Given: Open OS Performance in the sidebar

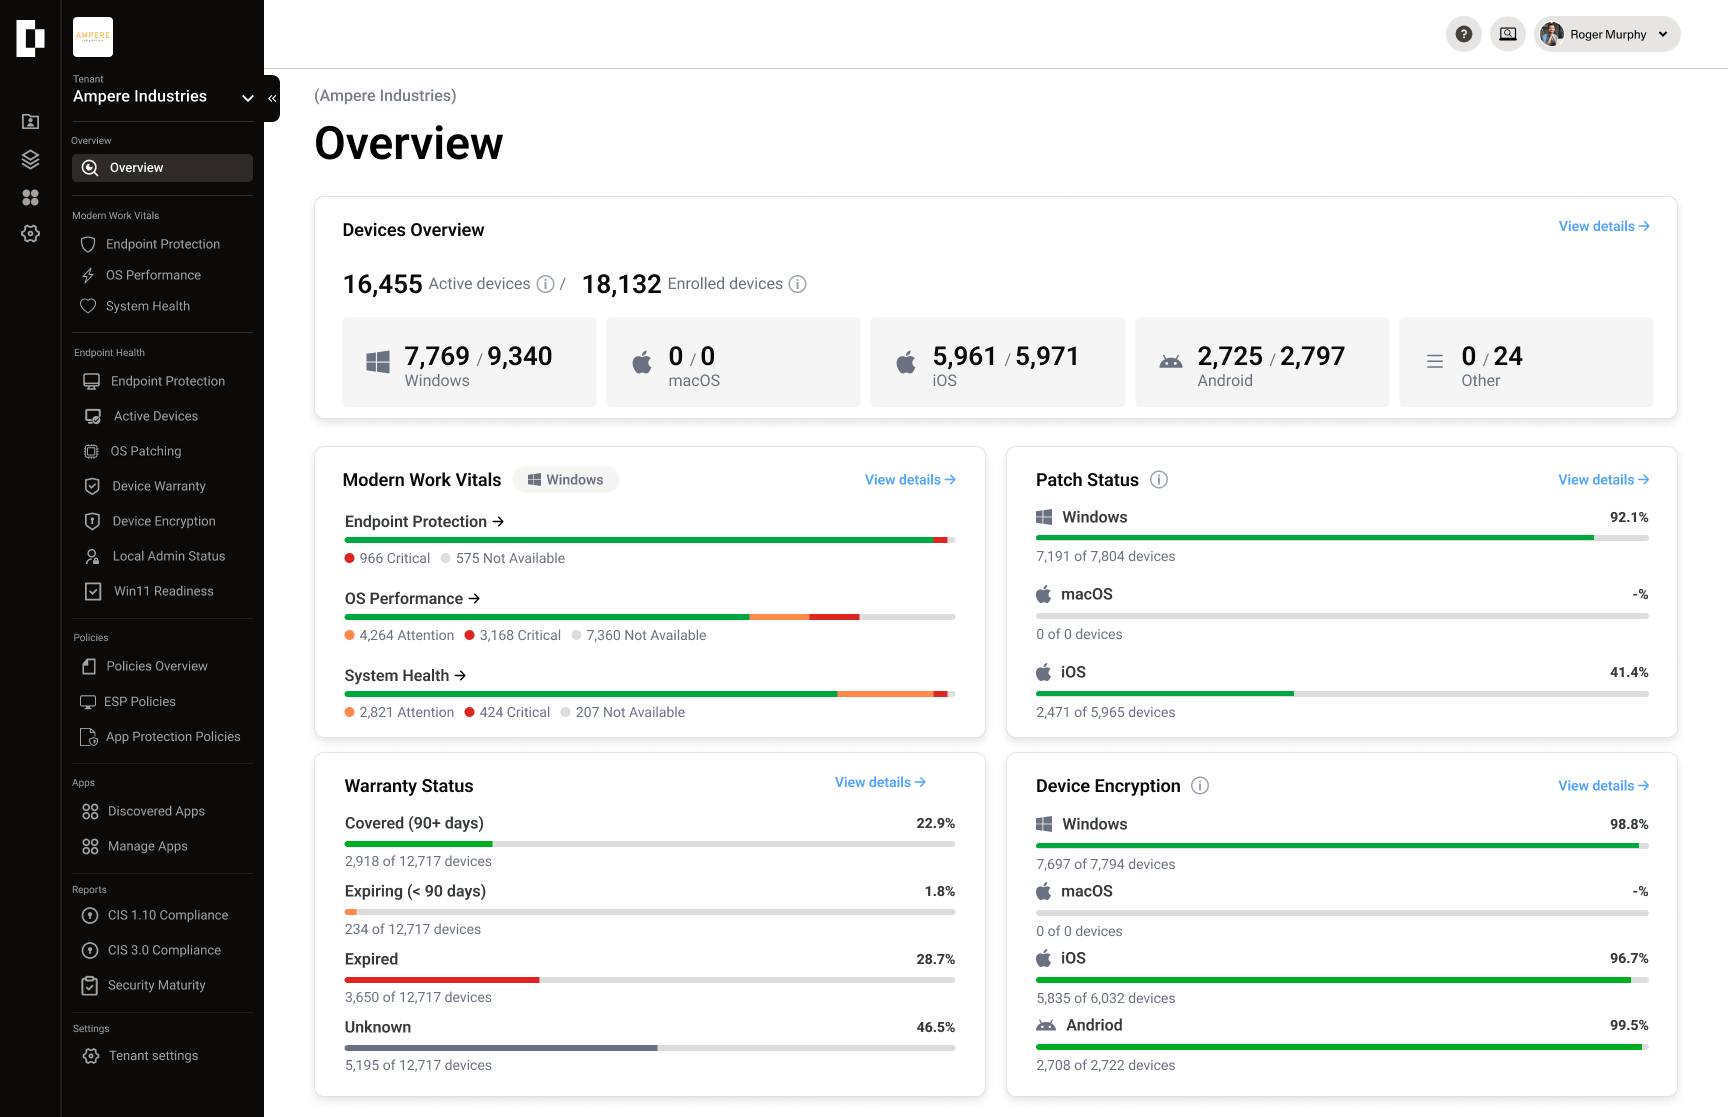Looking at the screenshot, I should tap(154, 275).
